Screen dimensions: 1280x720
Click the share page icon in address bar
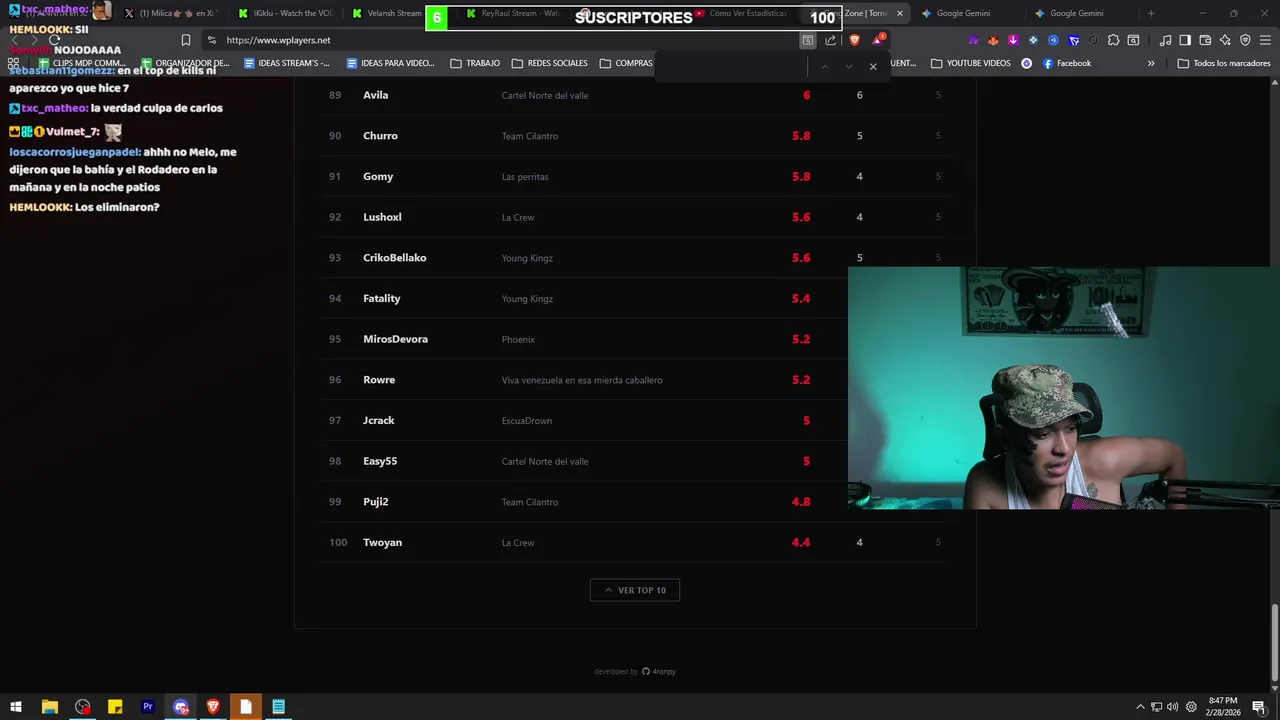click(x=830, y=40)
